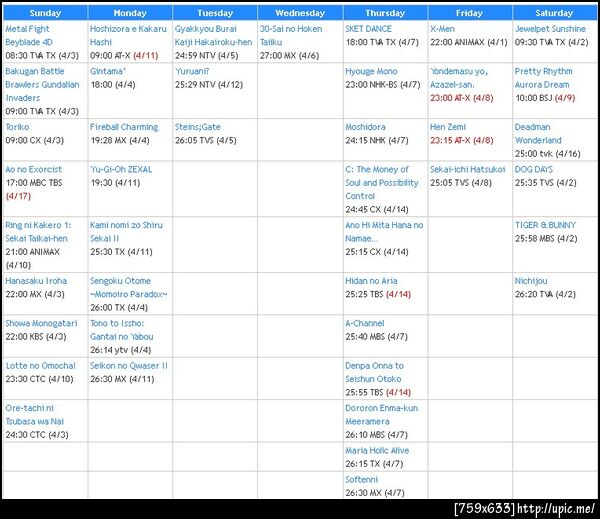Open Ore-tachi ni Tsubasa wa Nai
Image resolution: width=600 pixels, height=519 pixels.
(34, 415)
